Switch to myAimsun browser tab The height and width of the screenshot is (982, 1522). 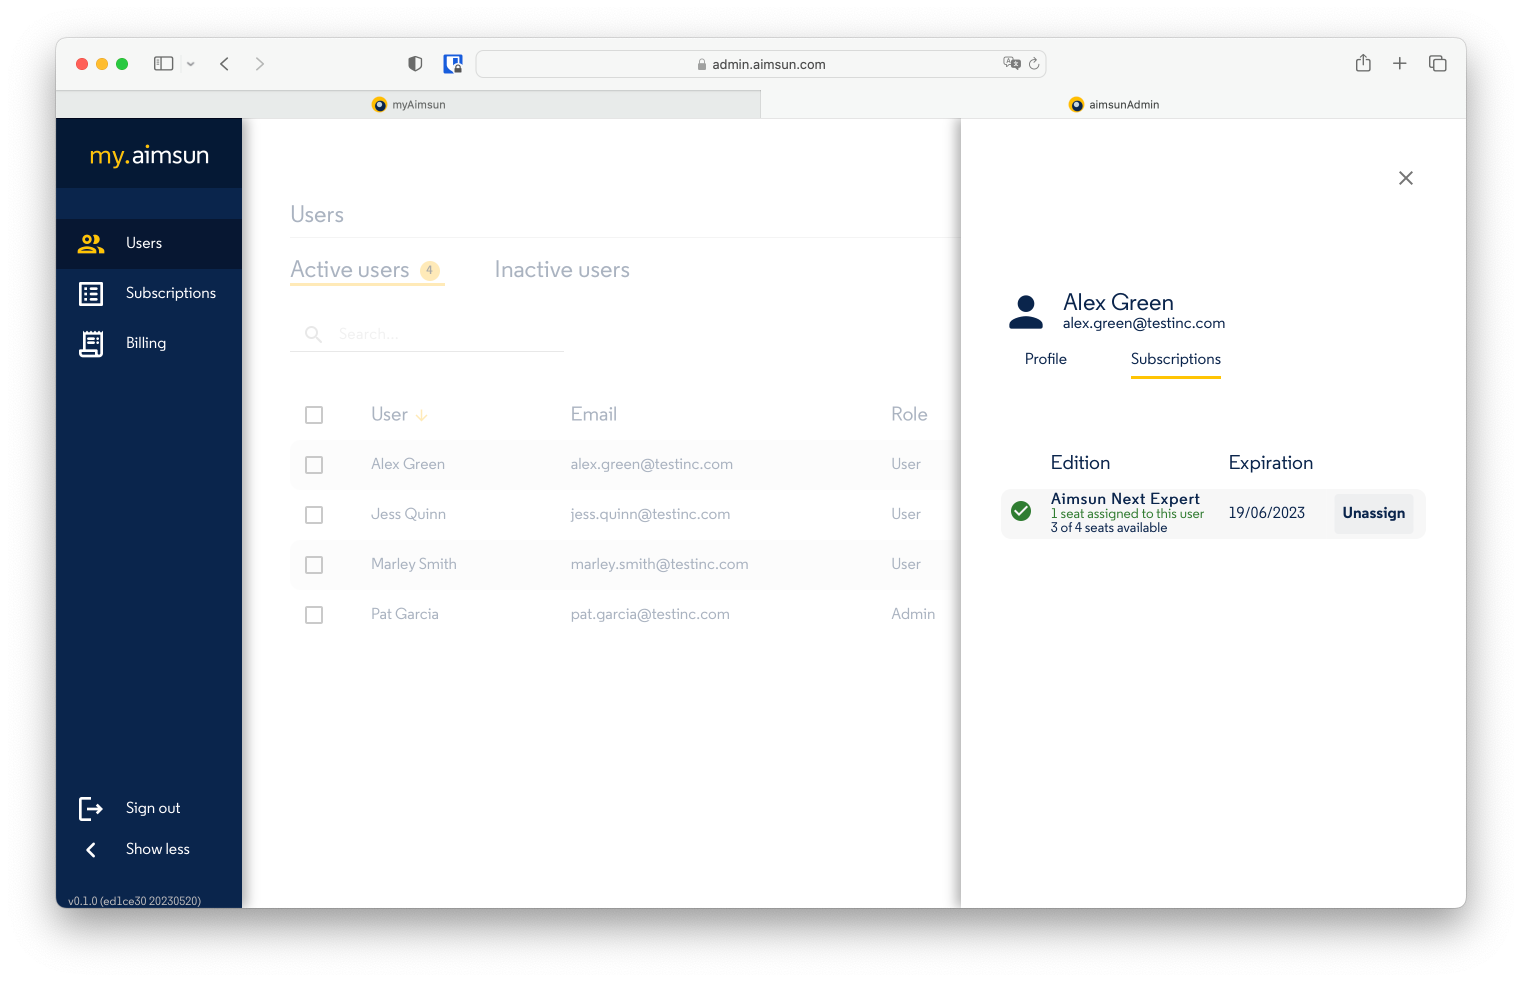coord(408,104)
